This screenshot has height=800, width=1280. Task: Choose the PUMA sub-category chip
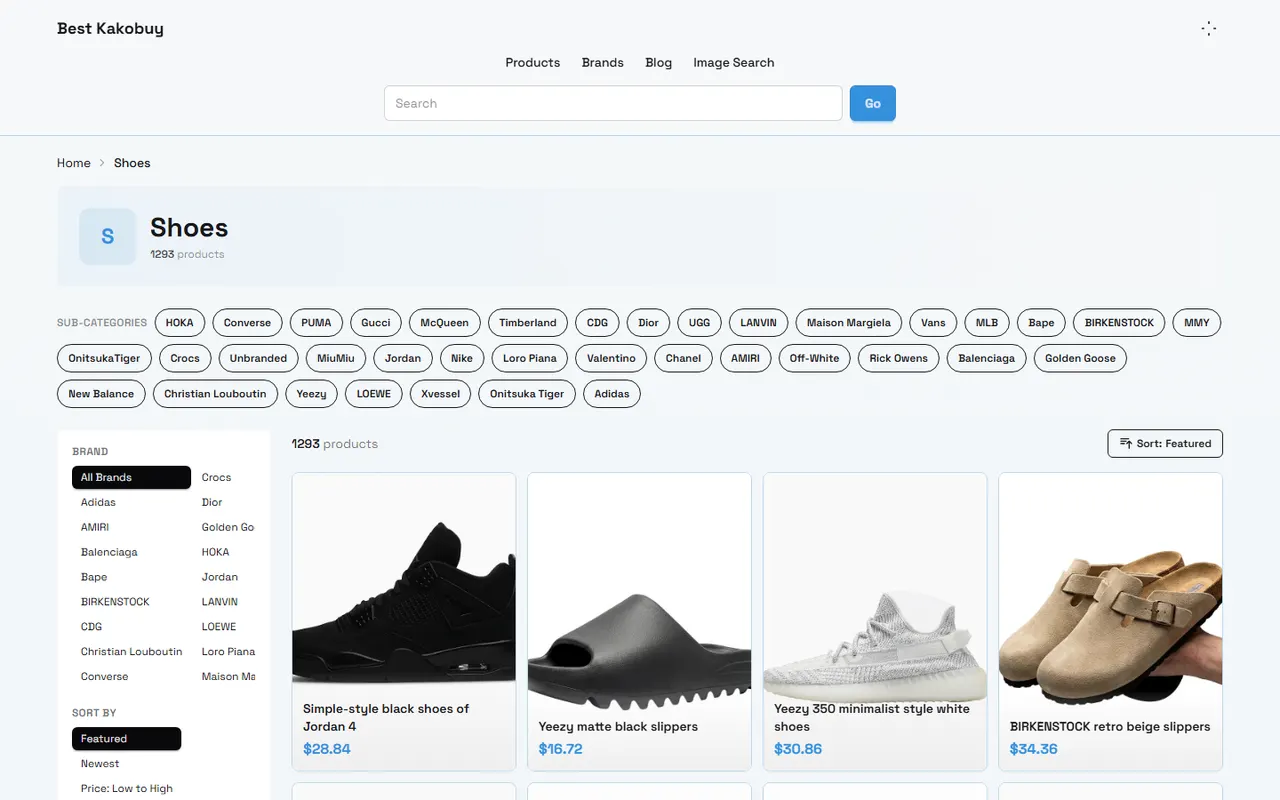click(x=316, y=323)
